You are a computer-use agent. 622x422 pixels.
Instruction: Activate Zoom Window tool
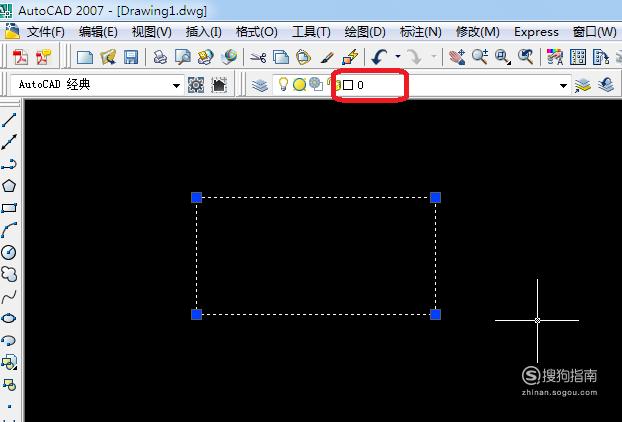pos(503,58)
